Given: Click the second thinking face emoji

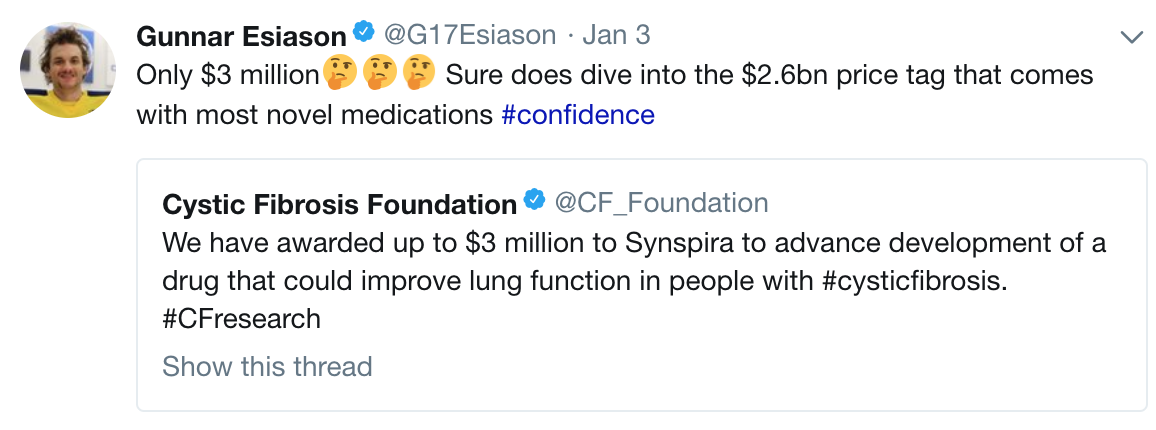Looking at the screenshot, I should coord(380,74).
